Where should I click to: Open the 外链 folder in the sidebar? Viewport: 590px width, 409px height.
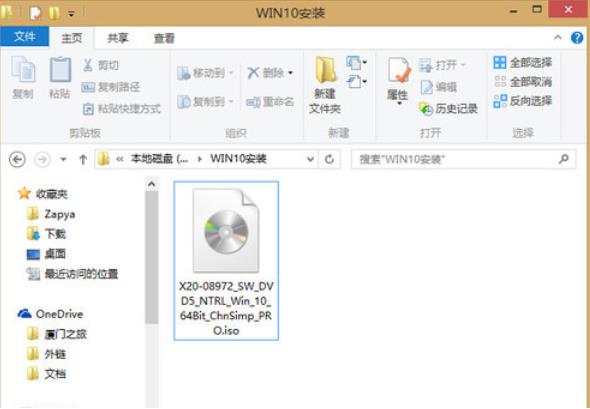click(x=46, y=354)
